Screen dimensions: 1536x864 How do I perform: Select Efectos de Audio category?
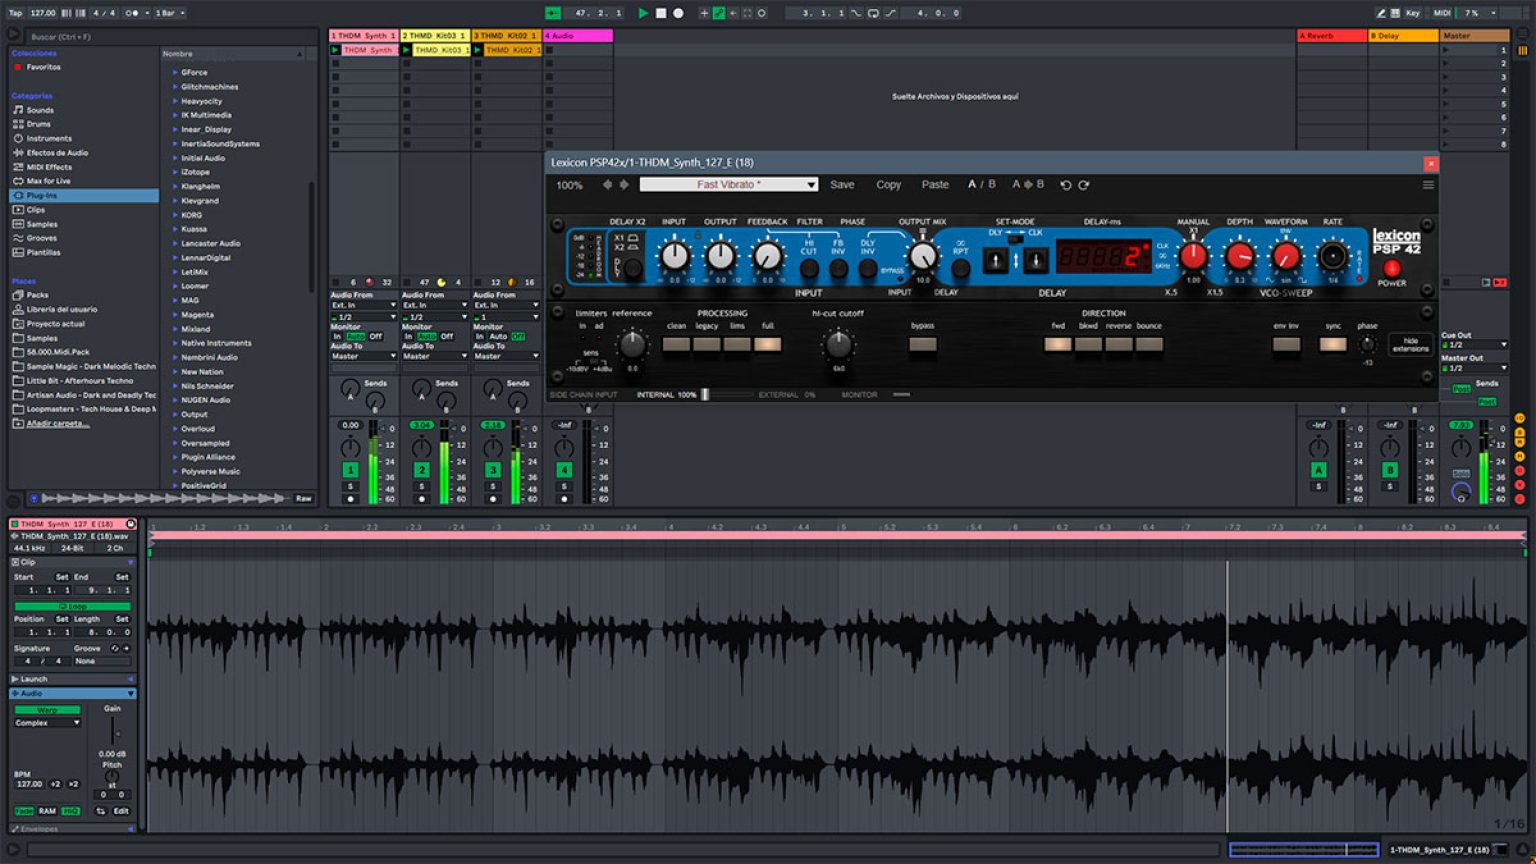point(57,153)
